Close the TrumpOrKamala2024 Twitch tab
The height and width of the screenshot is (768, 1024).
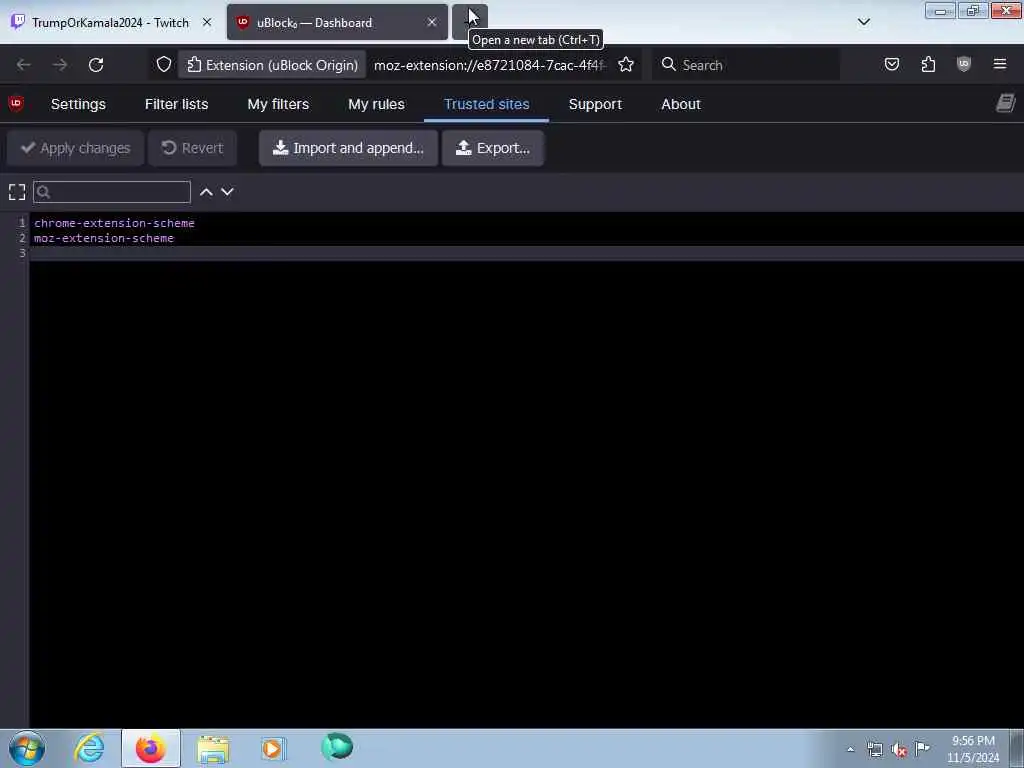(x=207, y=22)
